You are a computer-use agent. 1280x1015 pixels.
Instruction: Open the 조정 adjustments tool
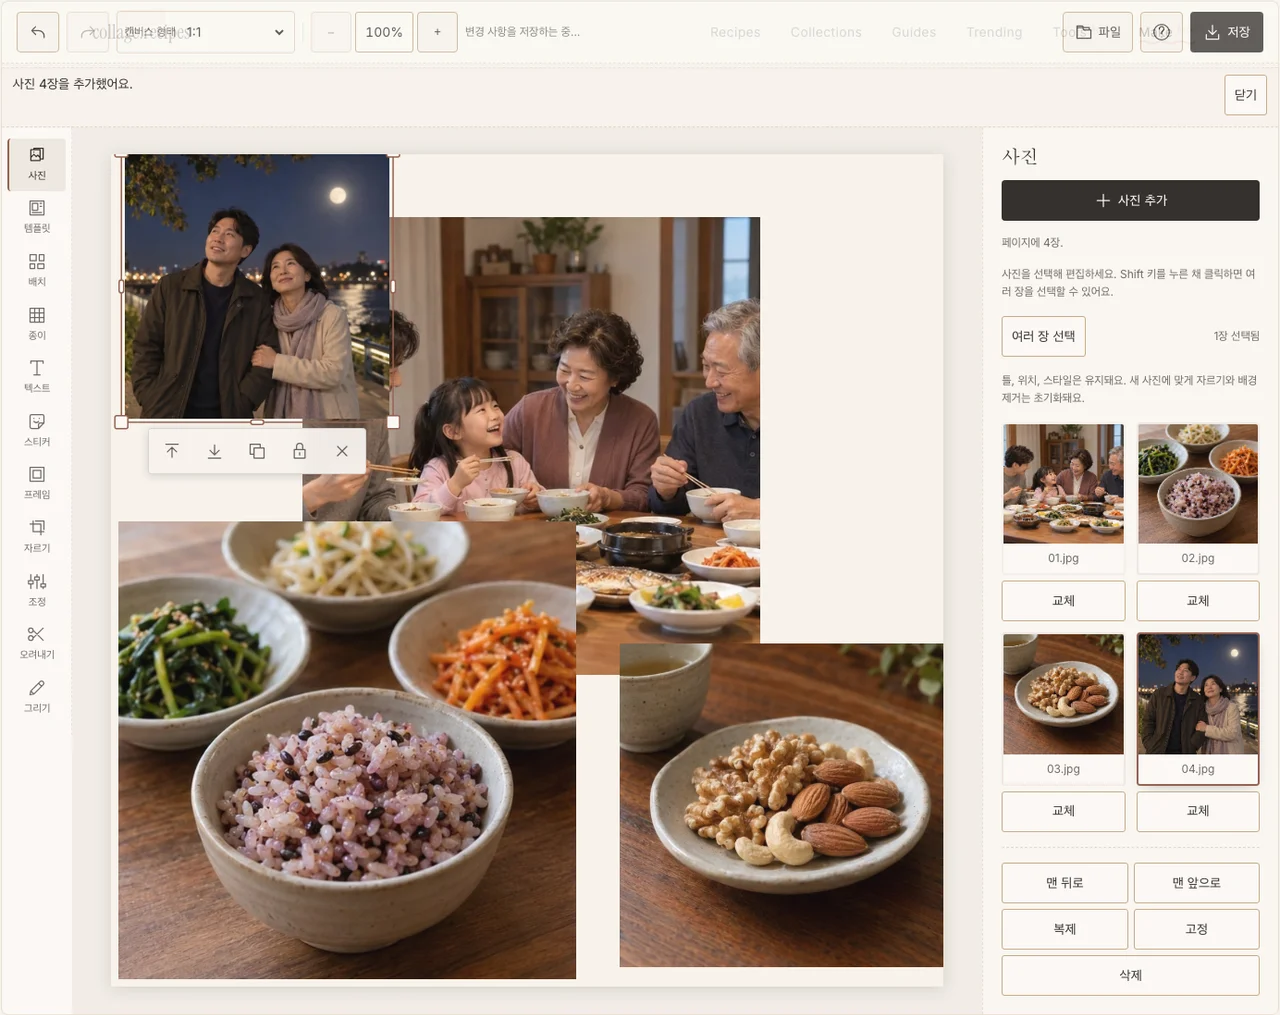(x=37, y=590)
